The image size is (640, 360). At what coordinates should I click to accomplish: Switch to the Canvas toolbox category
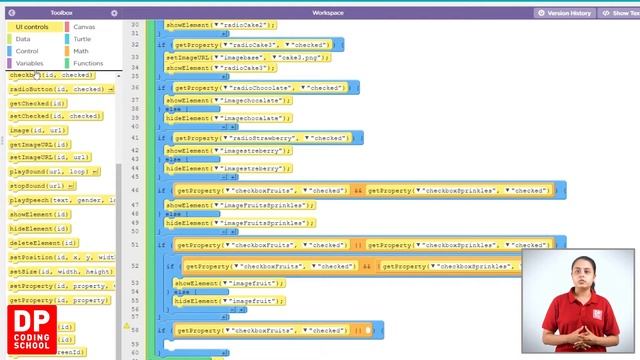(84, 27)
